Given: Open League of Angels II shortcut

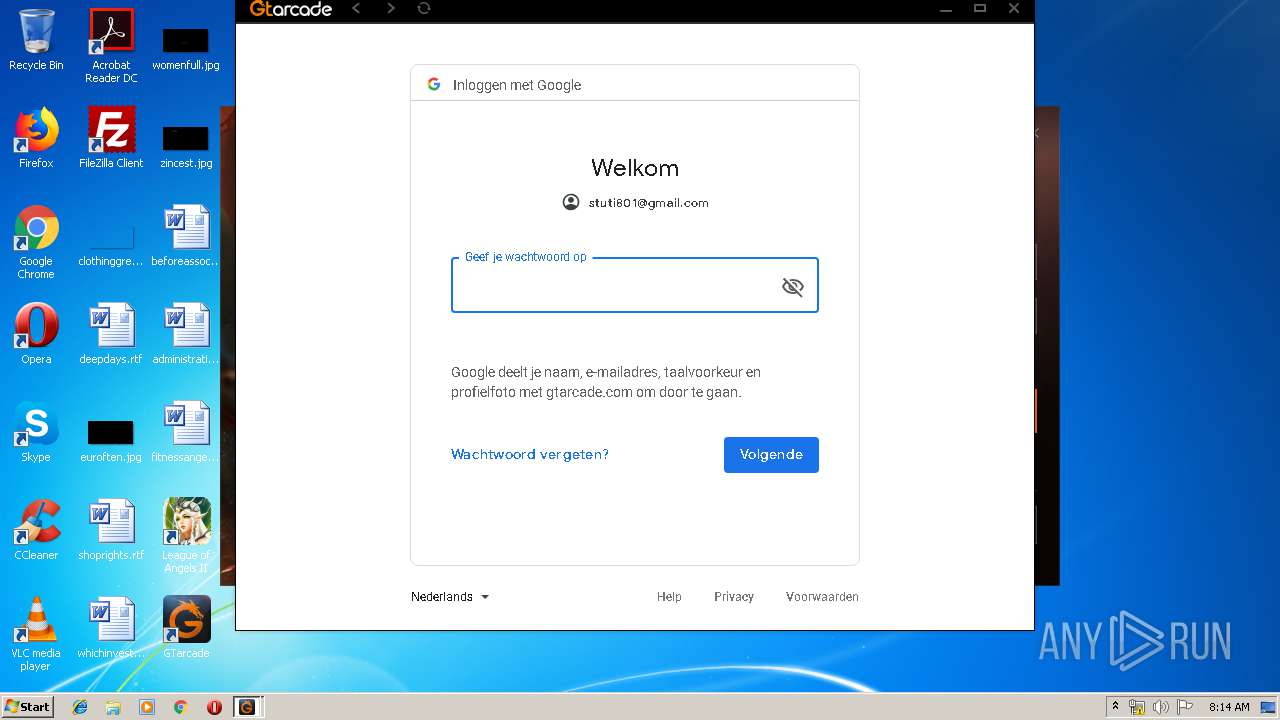Looking at the screenshot, I should tap(186, 536).
